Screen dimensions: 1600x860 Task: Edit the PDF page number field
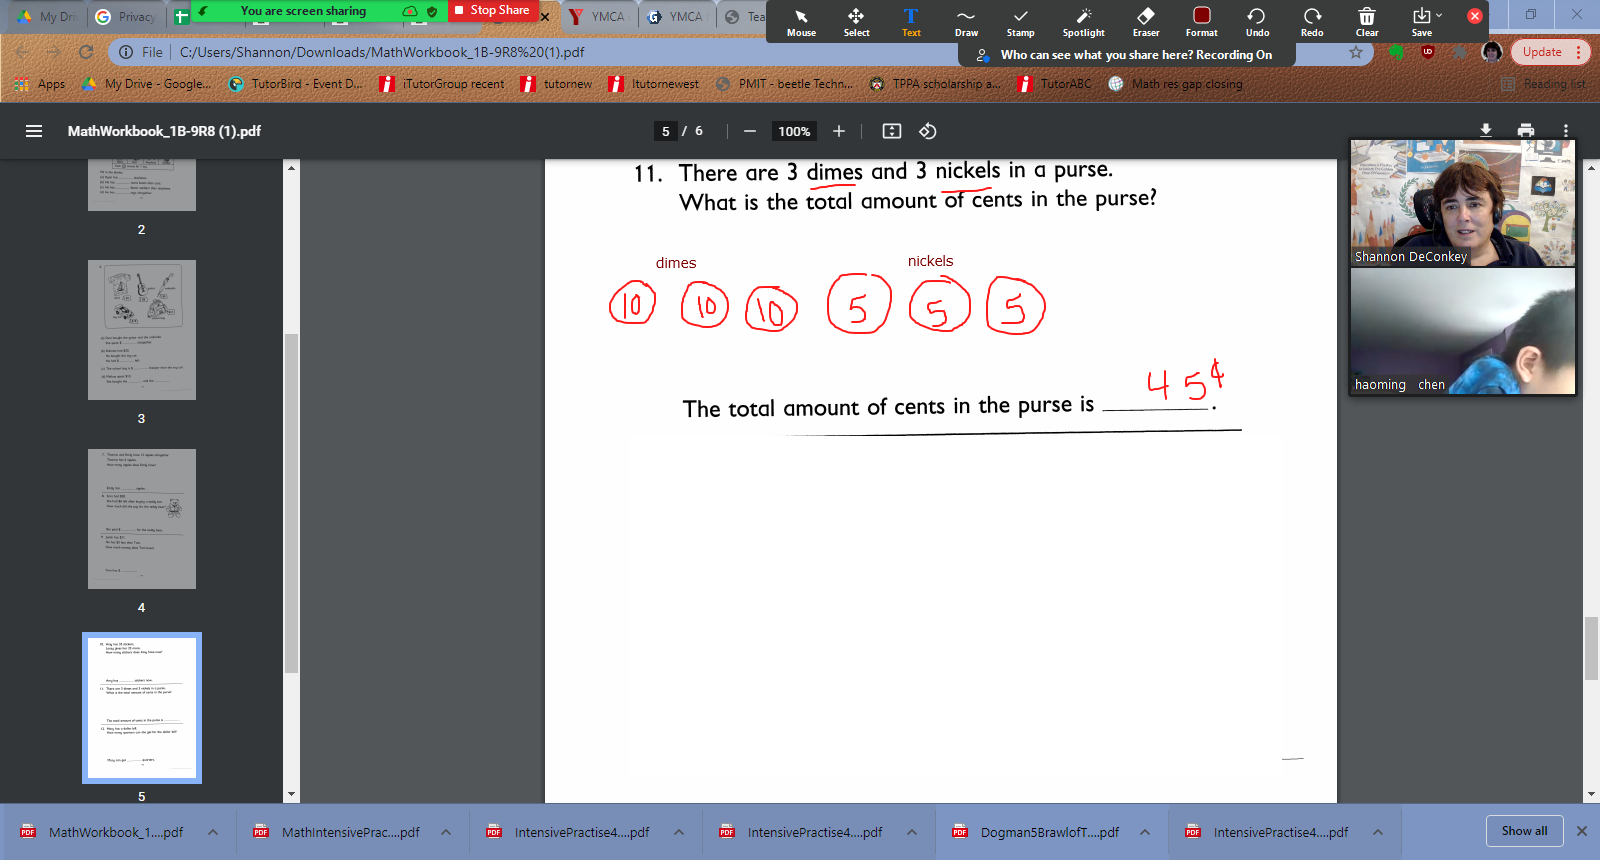click(x=666, y=131)
